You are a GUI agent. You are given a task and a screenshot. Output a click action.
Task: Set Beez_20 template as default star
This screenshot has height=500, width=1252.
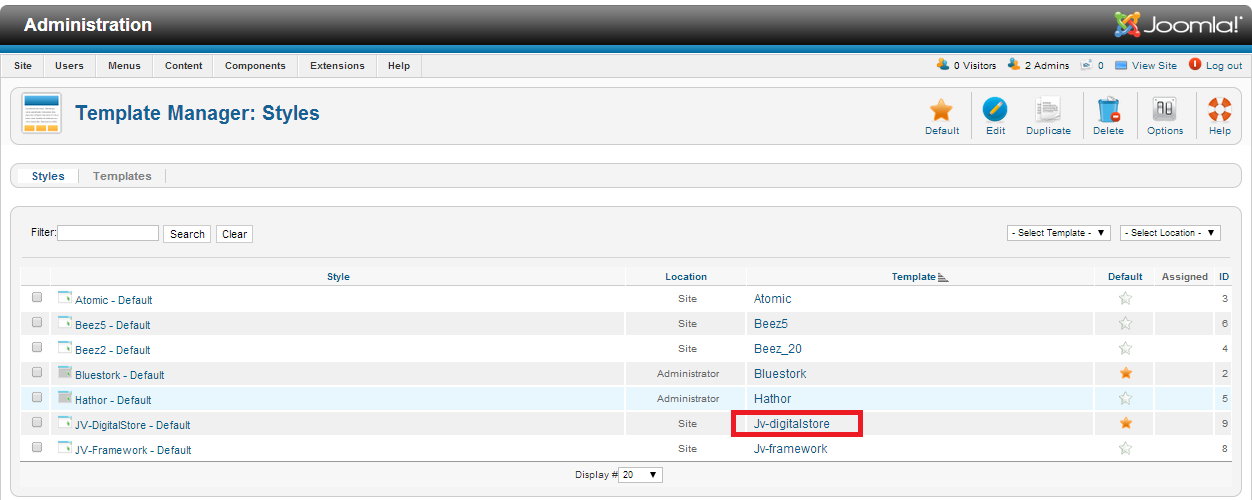[1125, 348]
